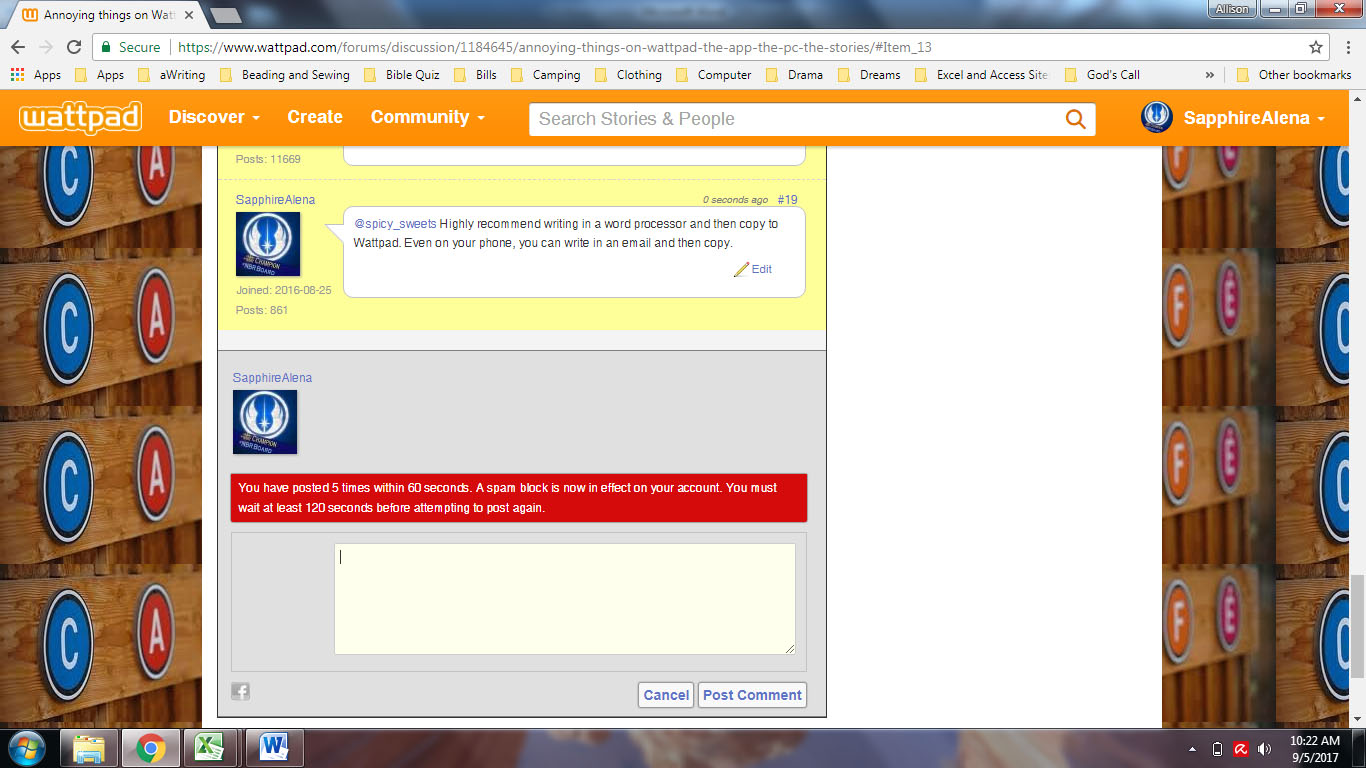Open File Explorer from the taskbar

click(90, 748)
